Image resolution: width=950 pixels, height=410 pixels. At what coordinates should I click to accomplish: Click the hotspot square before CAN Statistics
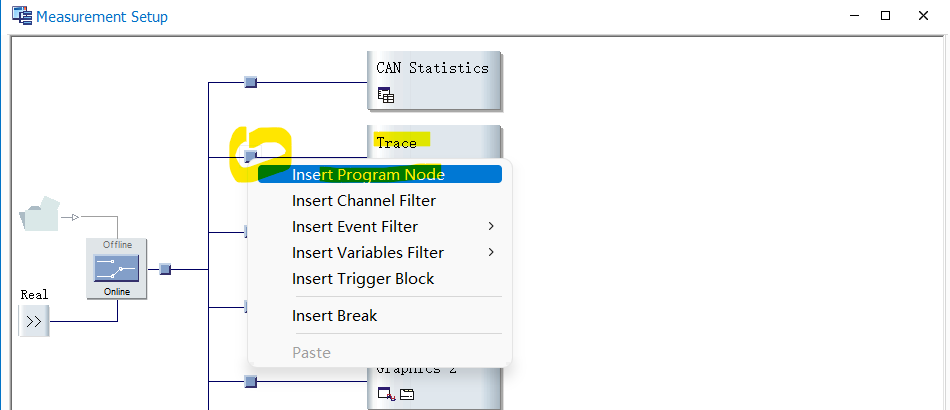pyautogui.click(x=251, y=82)
